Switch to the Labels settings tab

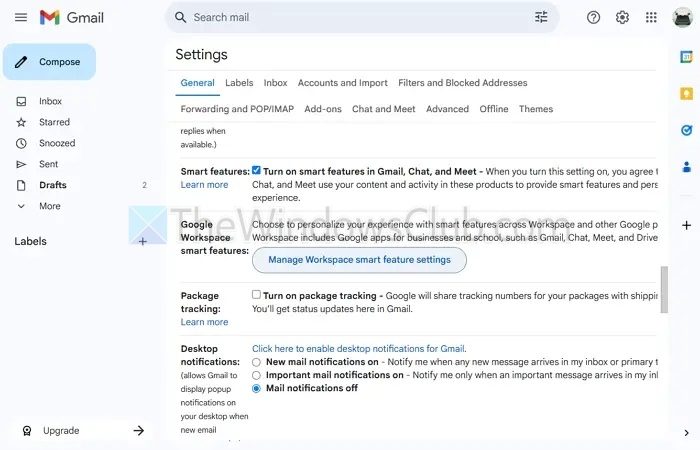point(239,83)
